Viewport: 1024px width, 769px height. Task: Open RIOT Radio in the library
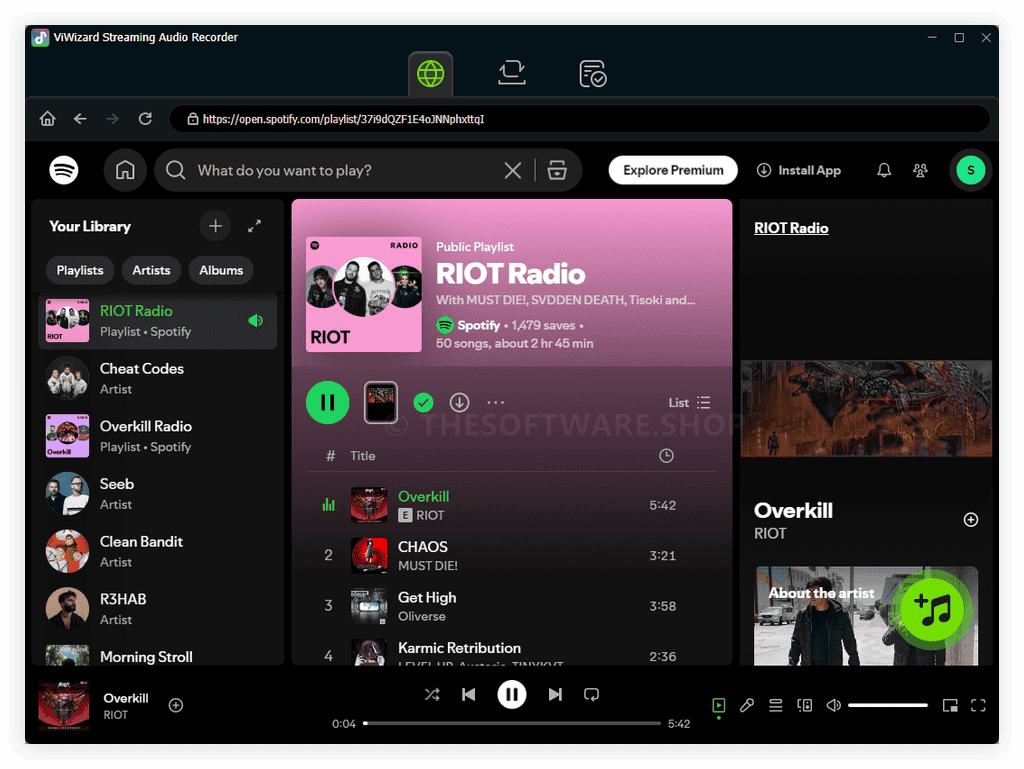pos(157,321)
